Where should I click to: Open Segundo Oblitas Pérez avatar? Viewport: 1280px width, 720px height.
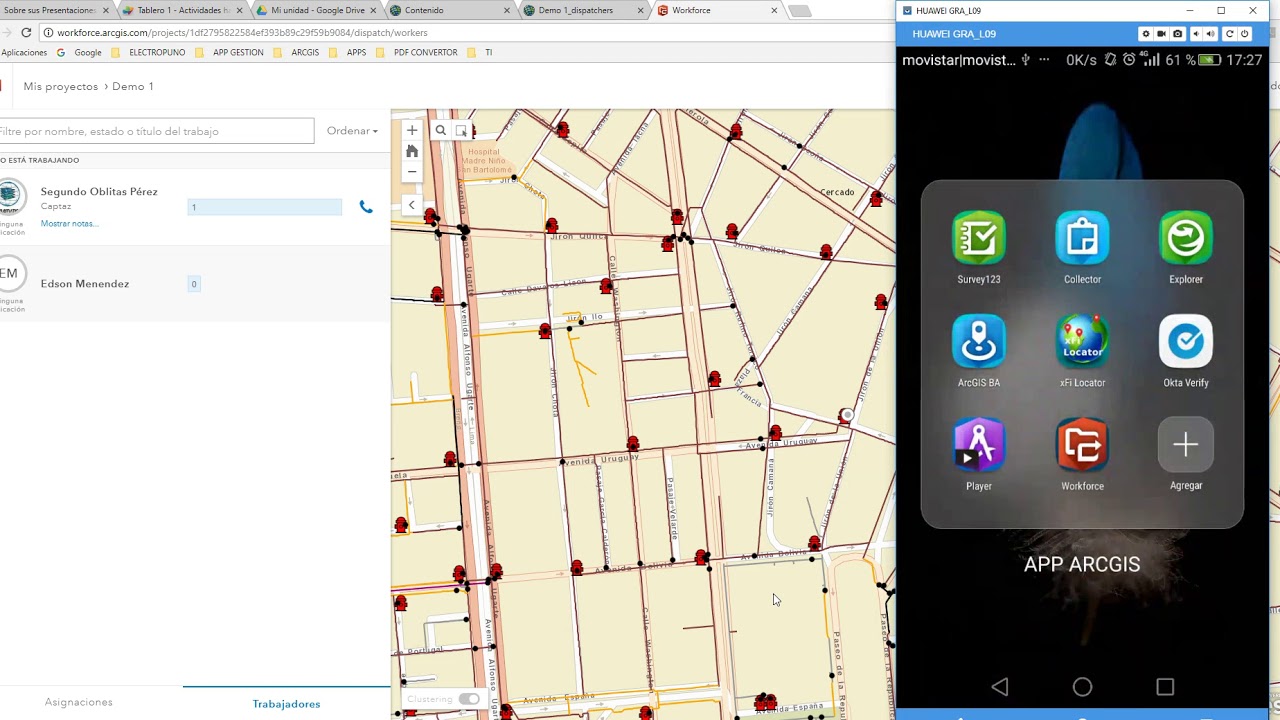(10, 196)
